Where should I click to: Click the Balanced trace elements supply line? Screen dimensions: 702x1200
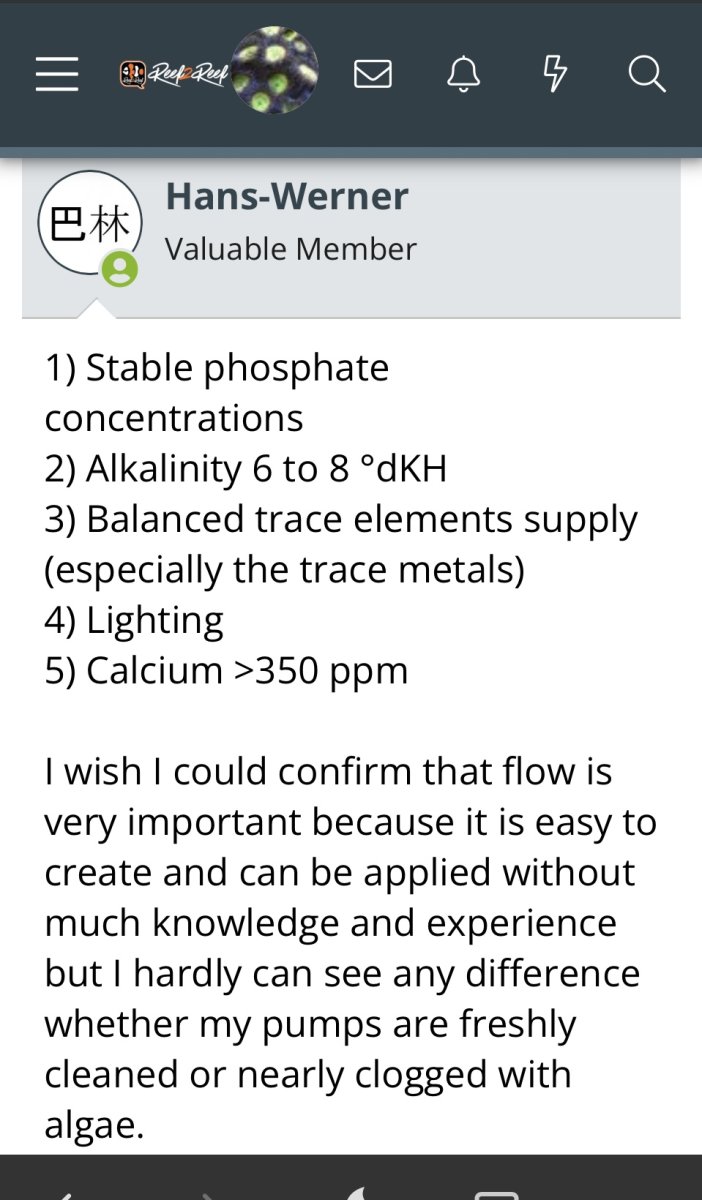tap(341, 544)
